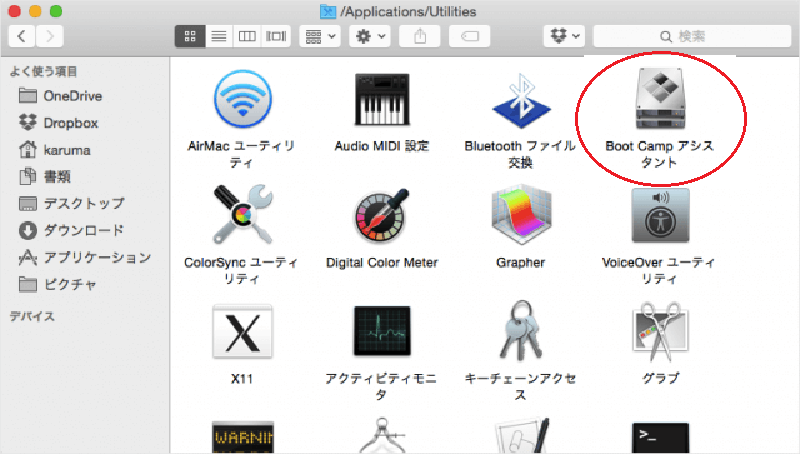Open the WARNING console app icon
This screenshot has width=800, height=454.
click(243, 437)
